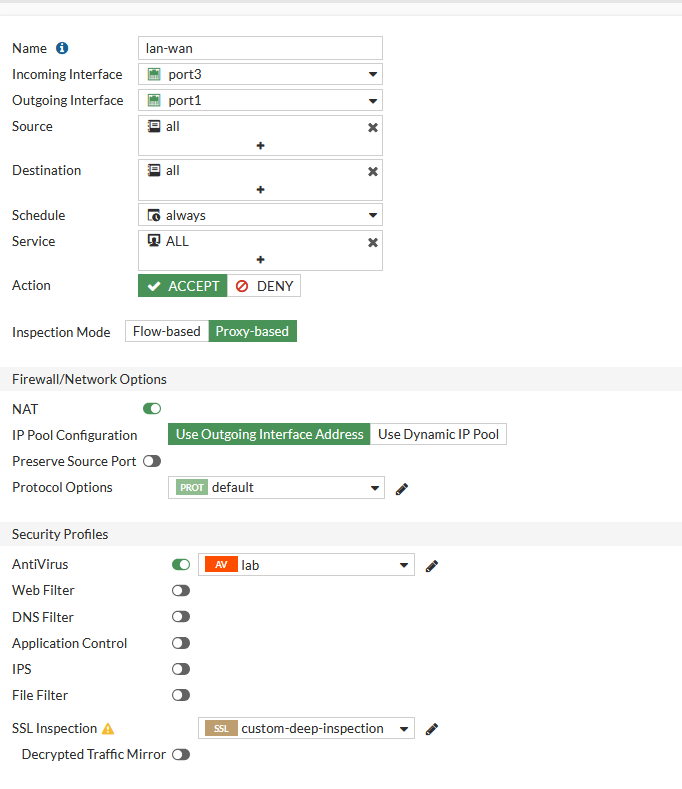Screen dimensions: 682x789
Task: Switch Inspection Mode to Flow-based
Action: pyautogui.click(x=167, y=331)
